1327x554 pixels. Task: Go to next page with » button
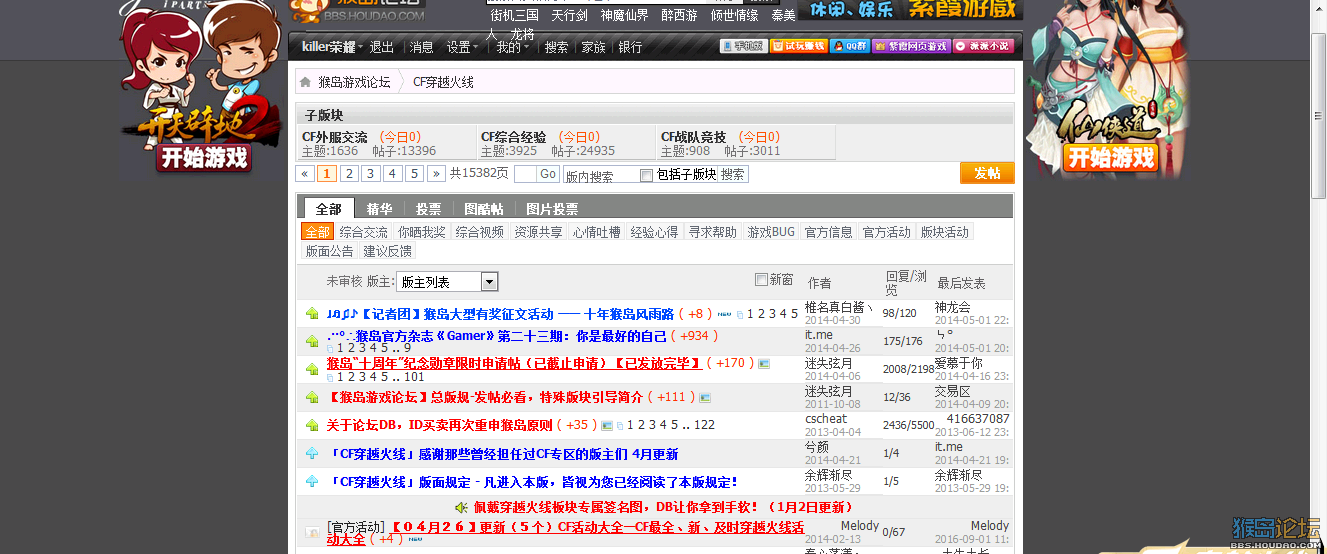pyautogui.click(x=436, y=173)
